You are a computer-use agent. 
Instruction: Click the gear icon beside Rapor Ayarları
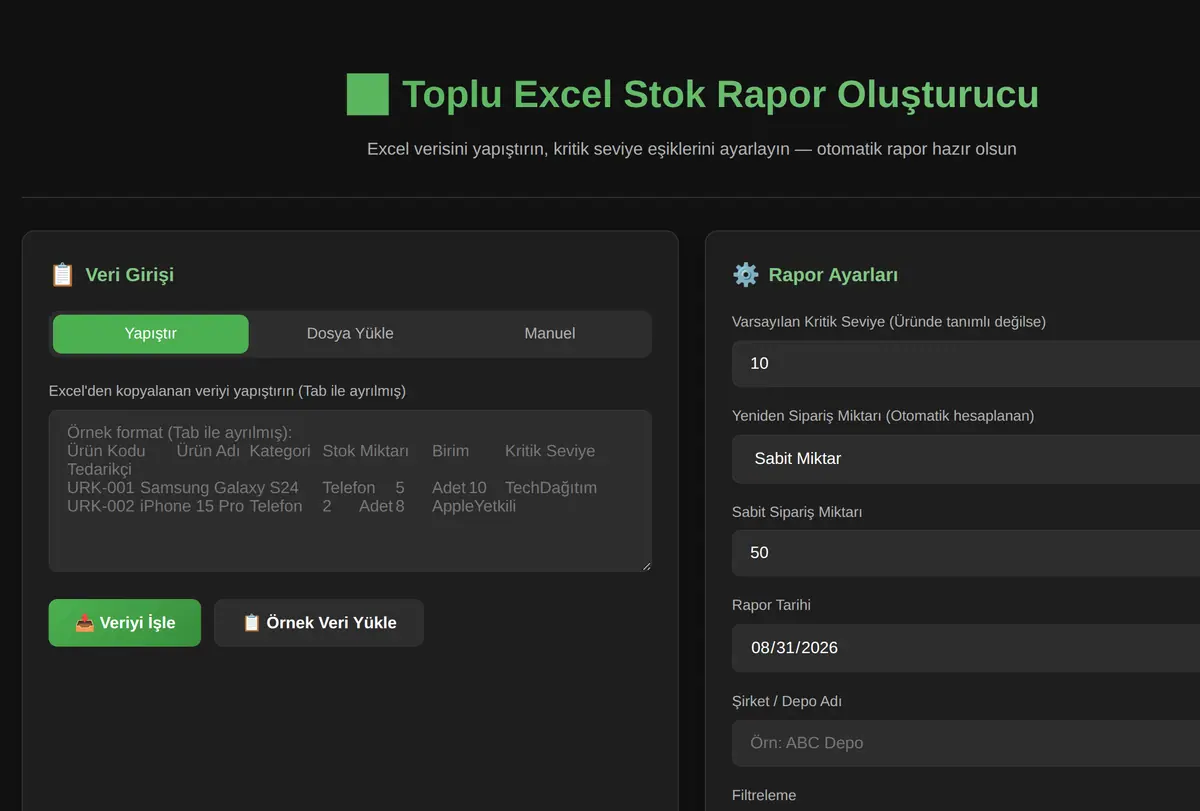[x=745, y=275]
